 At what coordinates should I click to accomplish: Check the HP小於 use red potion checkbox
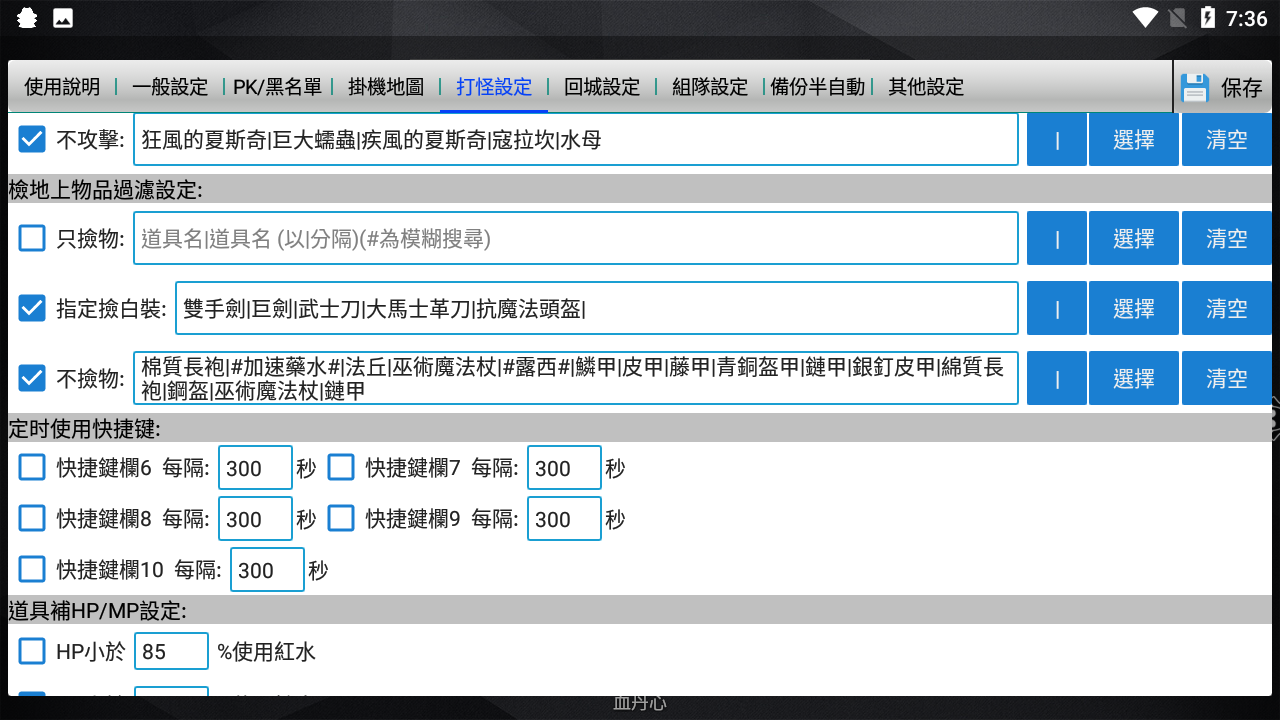(33, 652)
